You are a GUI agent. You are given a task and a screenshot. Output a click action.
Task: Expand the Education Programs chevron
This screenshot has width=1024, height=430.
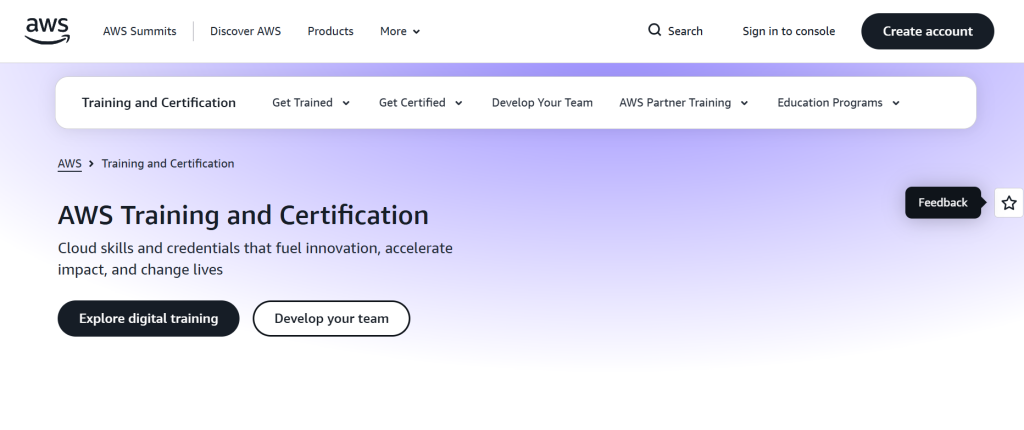coord(896,103)
